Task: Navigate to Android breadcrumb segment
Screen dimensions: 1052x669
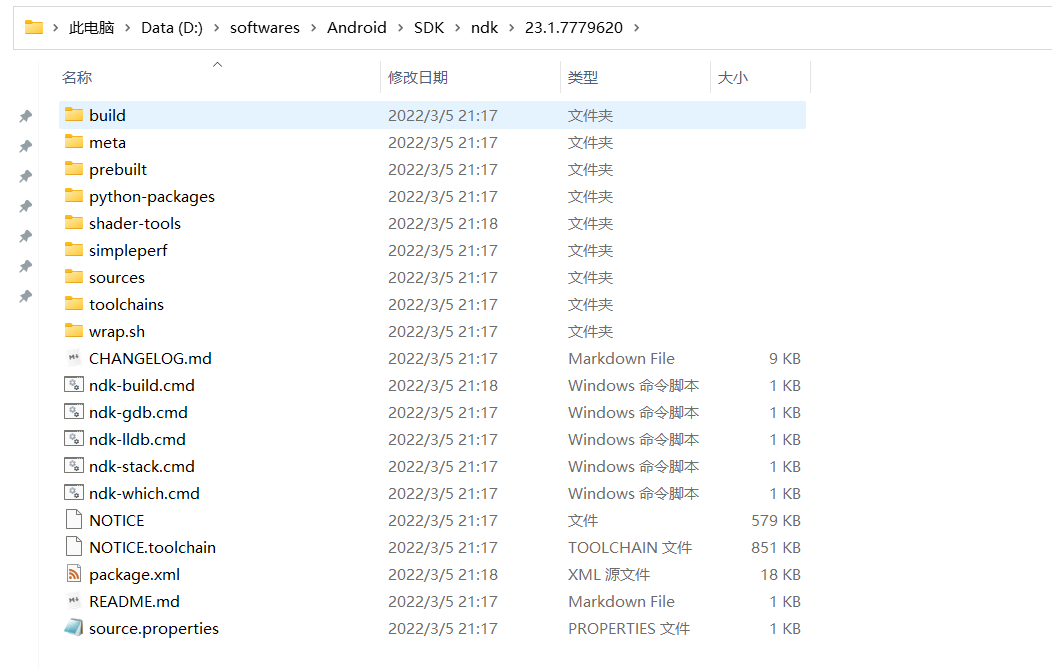Action: pos(357,28)
